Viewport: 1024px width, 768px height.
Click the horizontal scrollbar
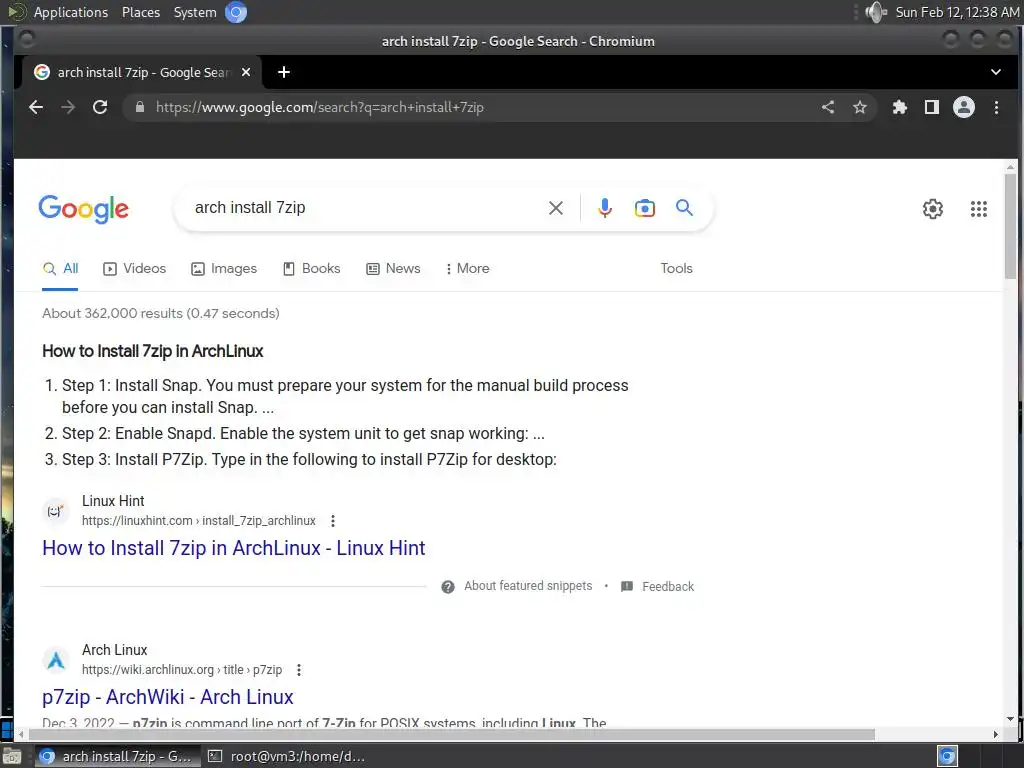pyautogui.click(x=451, y=734)
